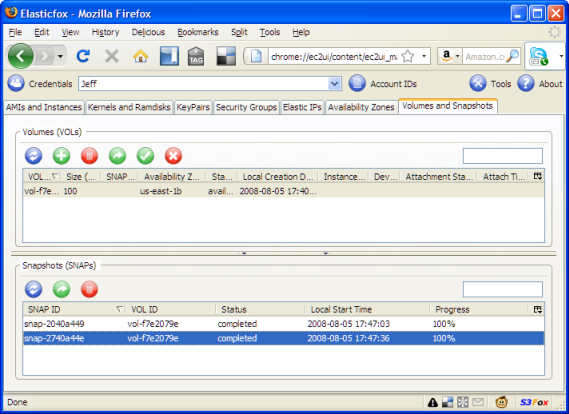Open the Delicious menu
The image size is (569, 414).
tap(148, 32)
